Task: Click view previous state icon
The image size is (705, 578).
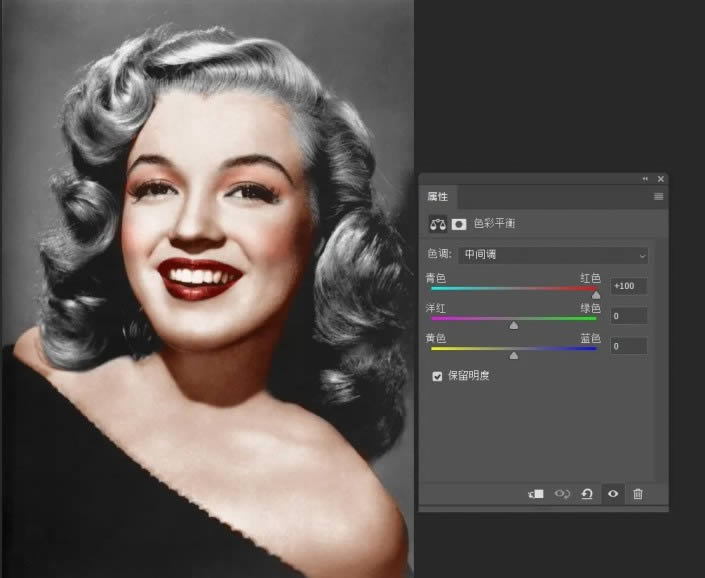Action: [562, 494]
